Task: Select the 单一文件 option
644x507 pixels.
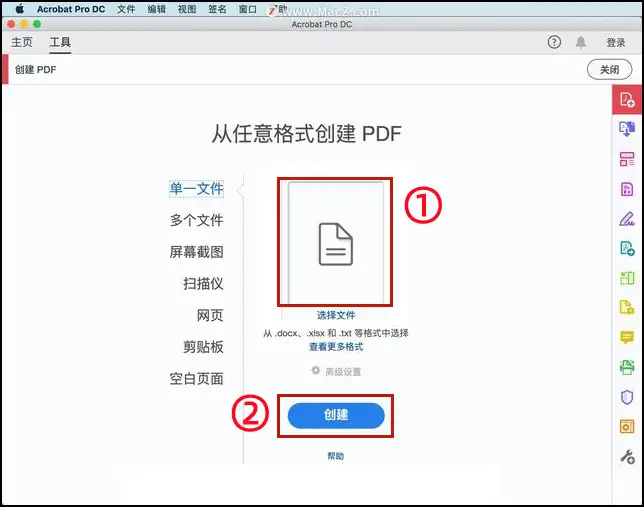Action: [196, 189]
